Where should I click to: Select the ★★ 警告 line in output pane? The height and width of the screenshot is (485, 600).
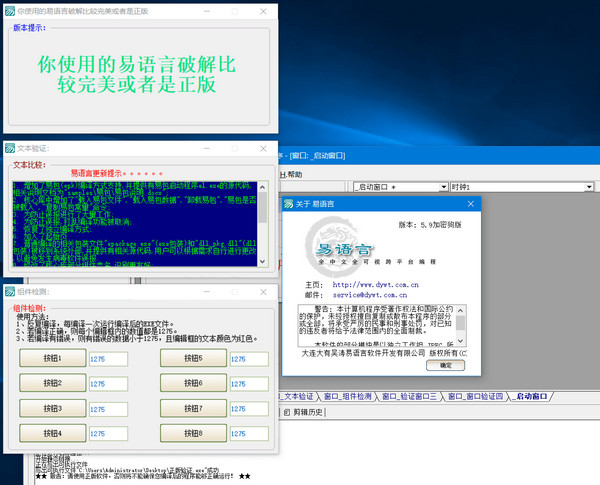(143, 477)
